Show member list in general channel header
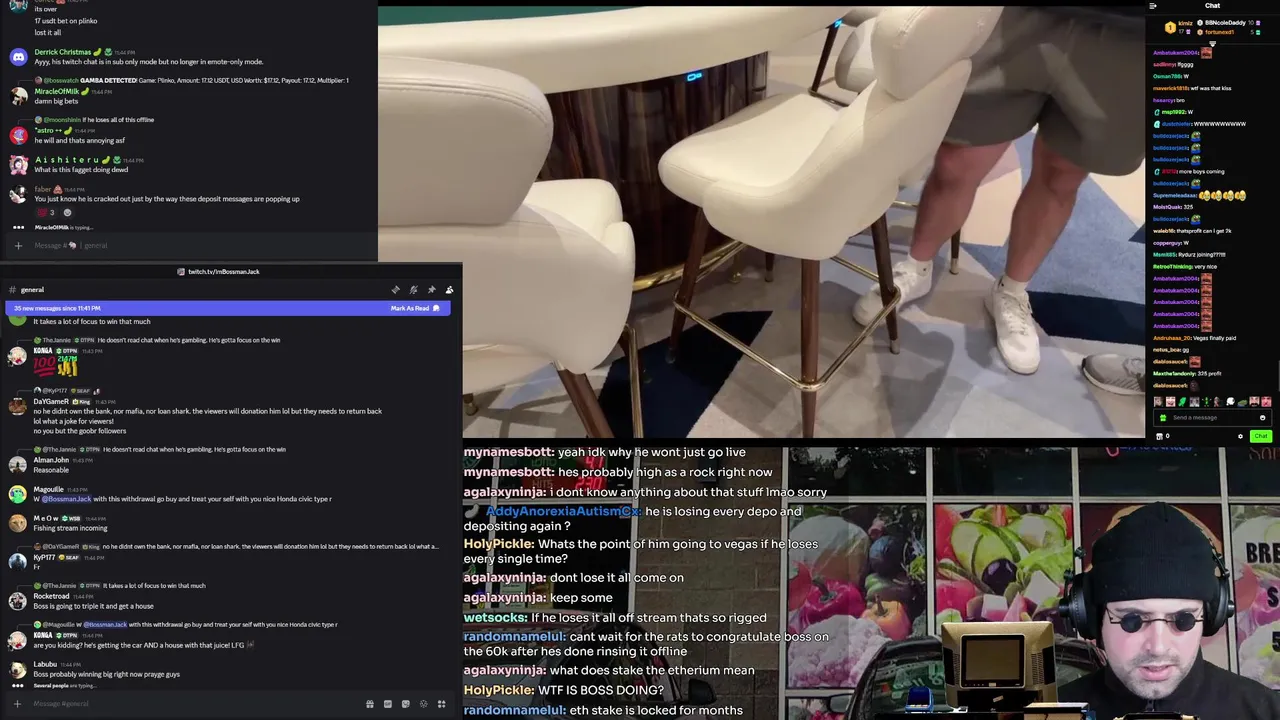 [x=449, y=290]
